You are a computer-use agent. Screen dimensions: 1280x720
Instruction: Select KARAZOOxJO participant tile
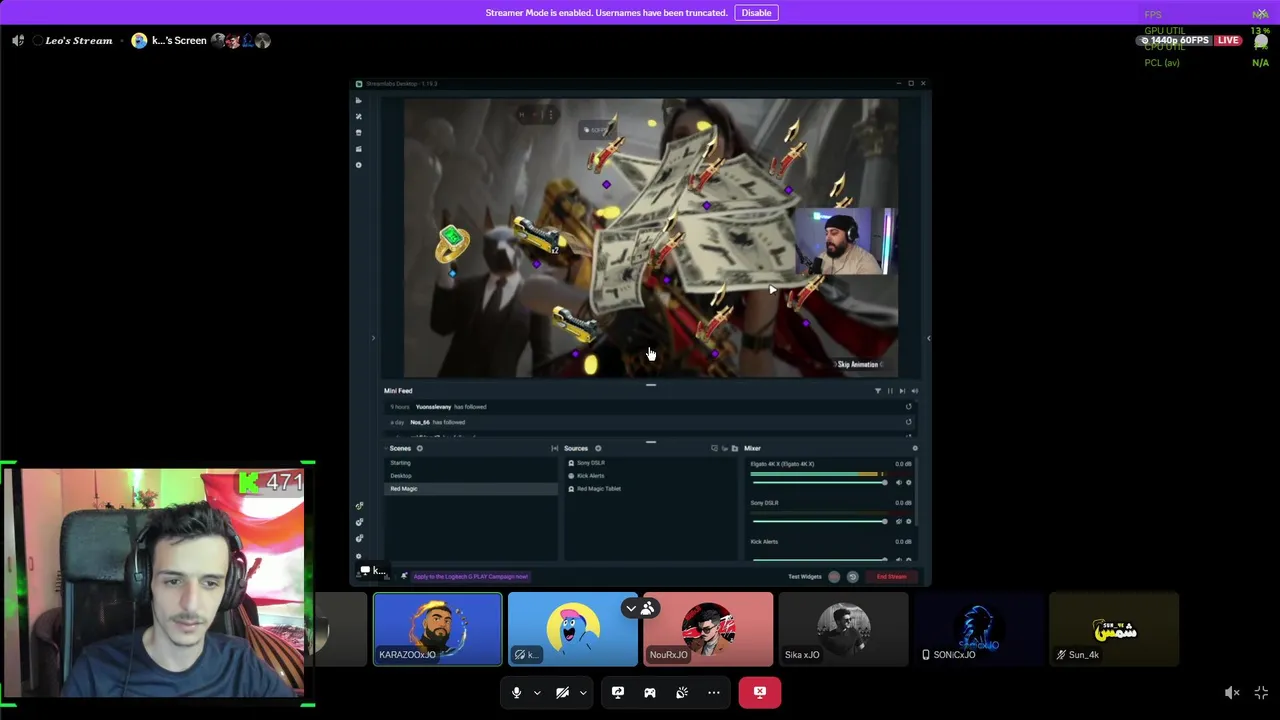click(438, 629)
